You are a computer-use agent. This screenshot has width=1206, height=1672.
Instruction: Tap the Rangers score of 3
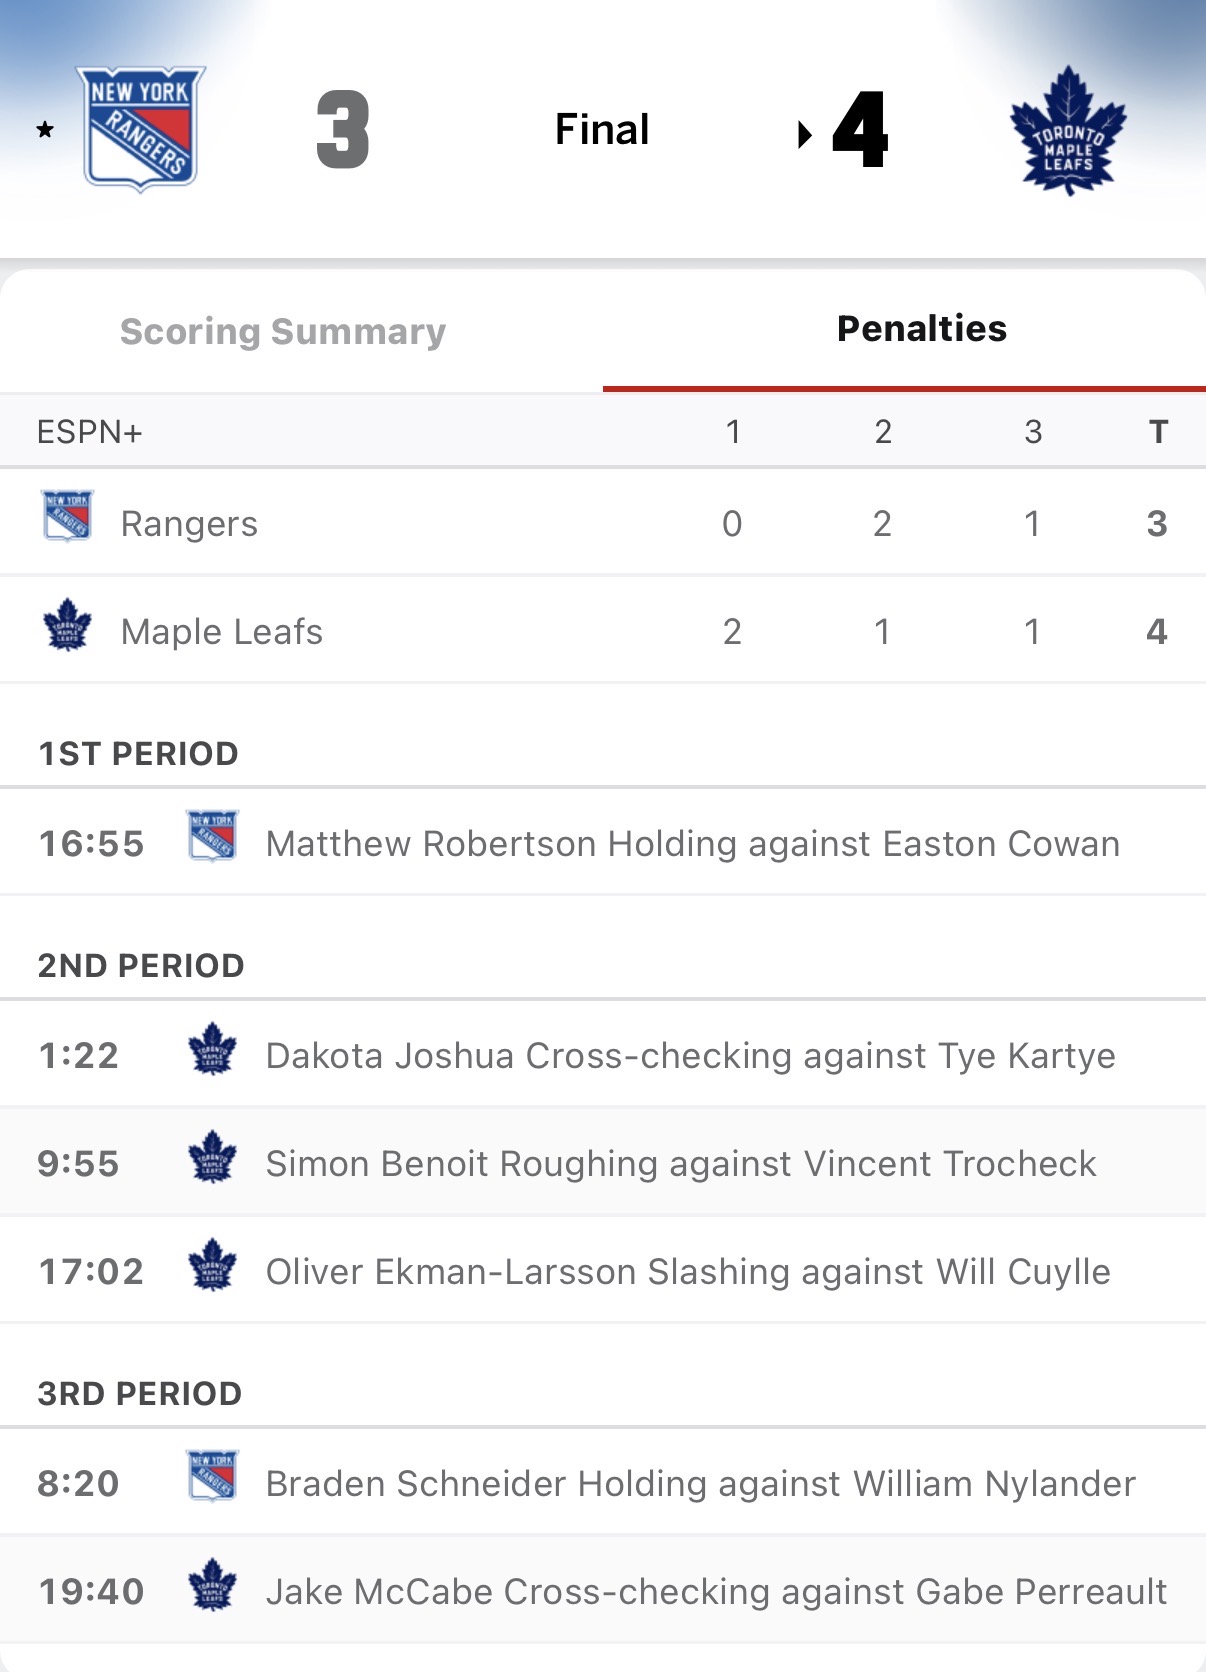[343, 130]
